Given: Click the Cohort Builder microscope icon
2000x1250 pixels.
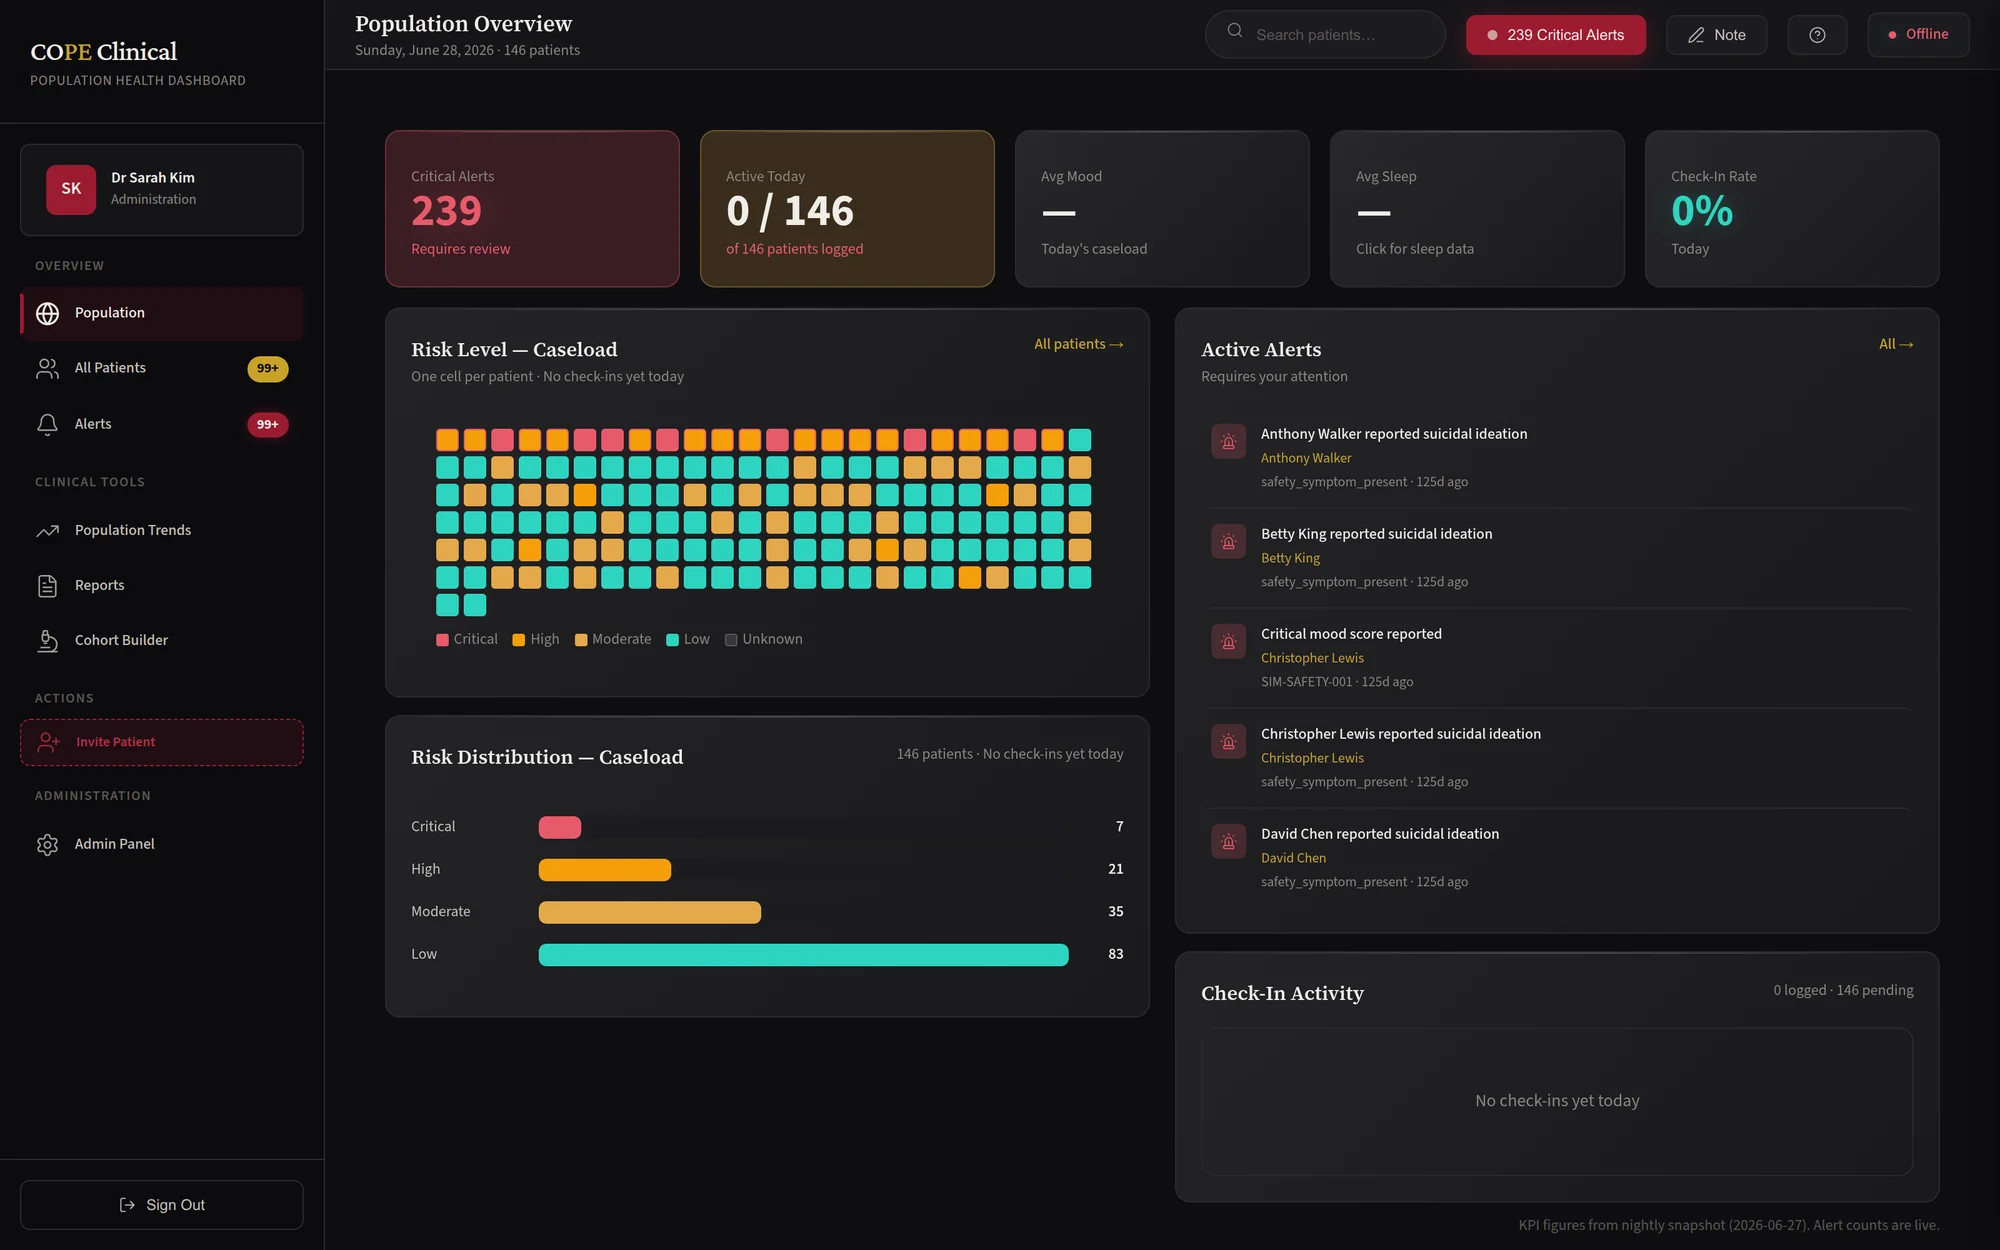Looking at the screenshot, I should (47, 640).
